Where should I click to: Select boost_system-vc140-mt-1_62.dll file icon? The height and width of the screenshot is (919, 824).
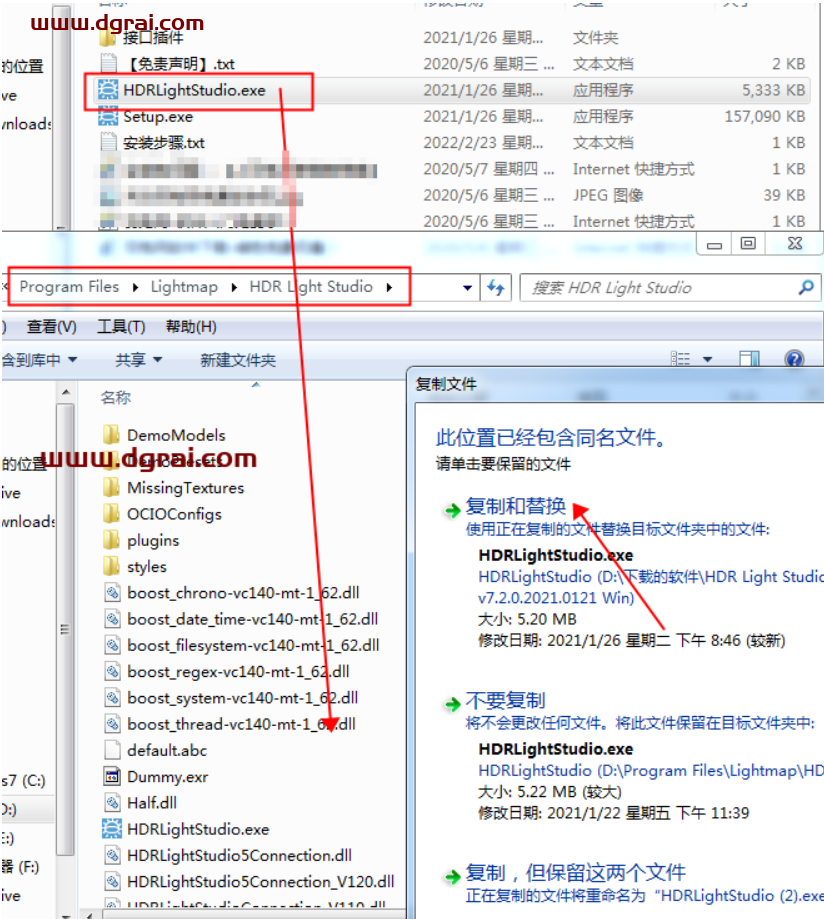point(112,697)
